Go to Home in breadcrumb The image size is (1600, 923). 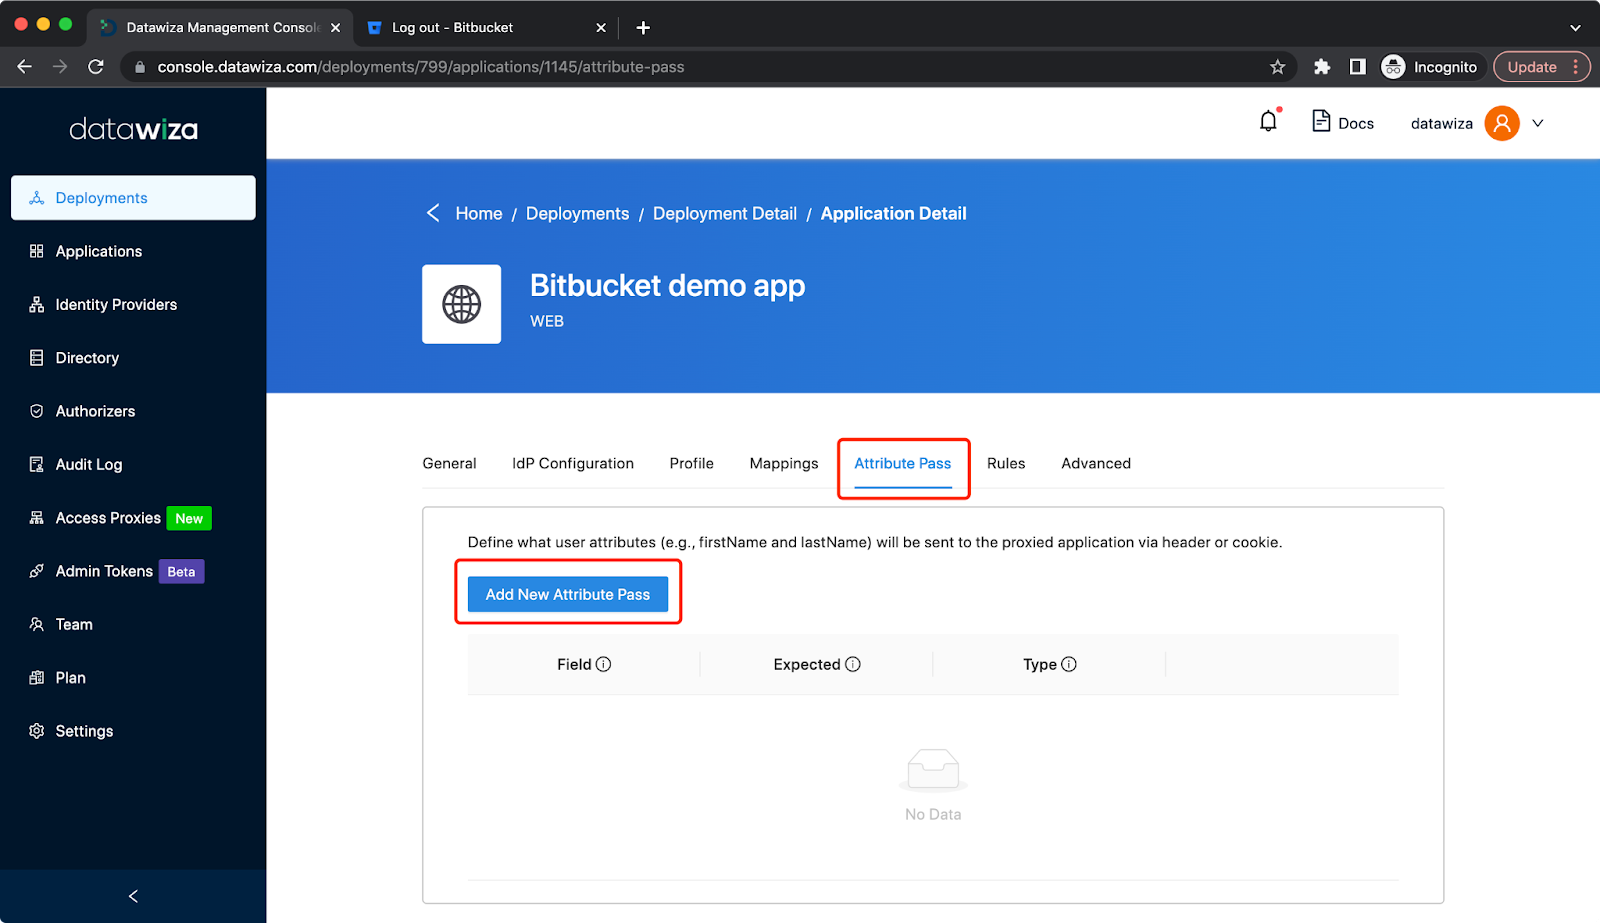(x=479, y=213)
